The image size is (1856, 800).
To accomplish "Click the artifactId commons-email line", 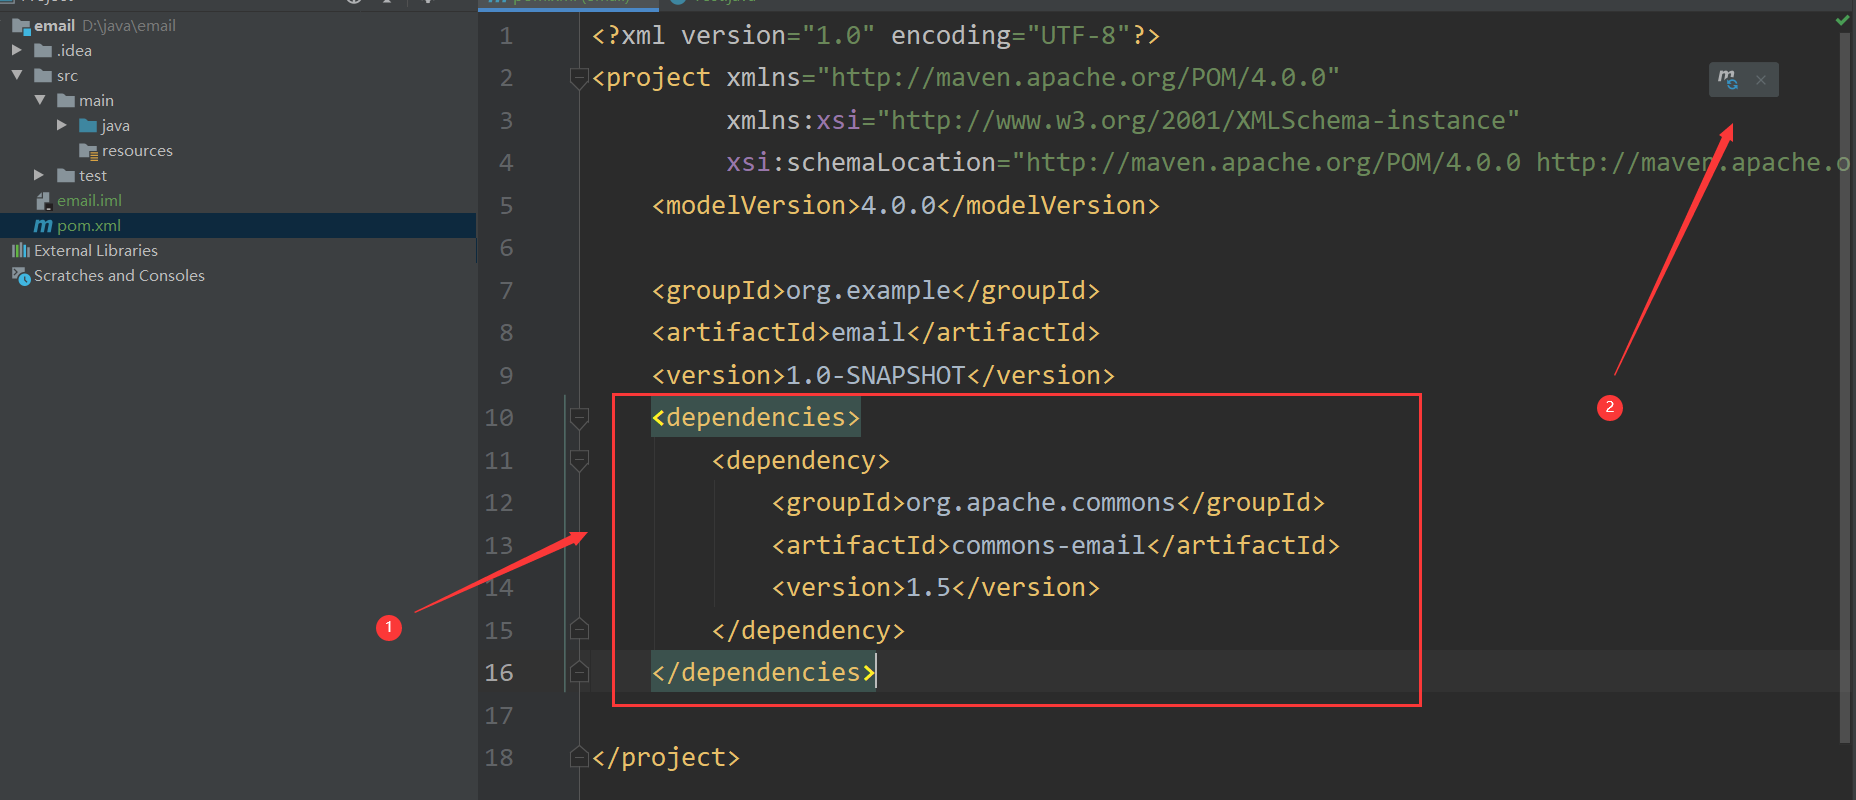I will coord(1056,546).
